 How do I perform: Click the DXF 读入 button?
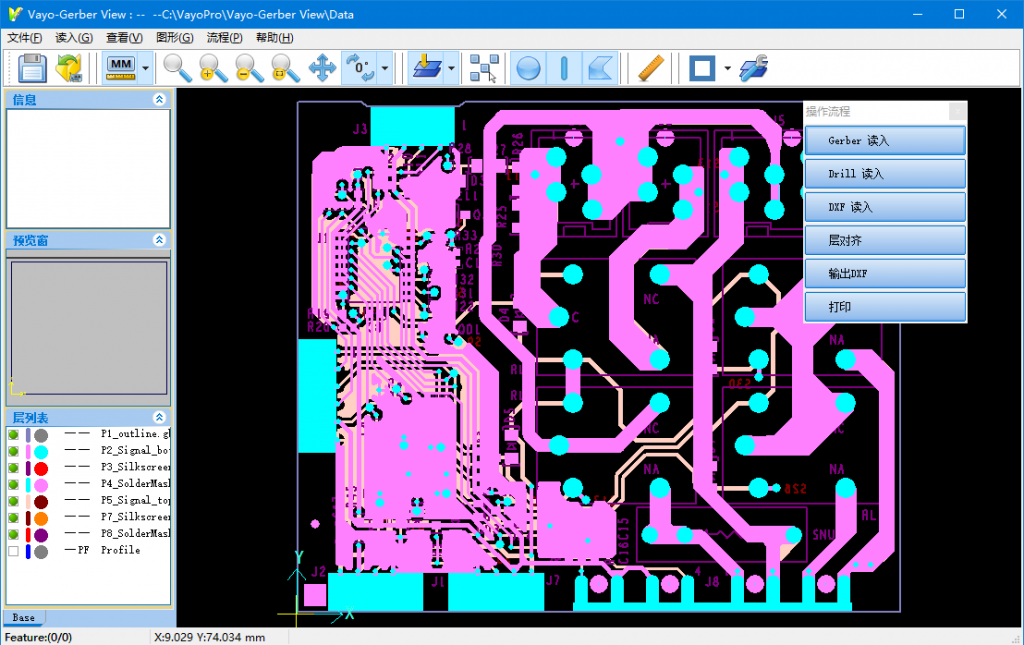[x=885, y=207]
